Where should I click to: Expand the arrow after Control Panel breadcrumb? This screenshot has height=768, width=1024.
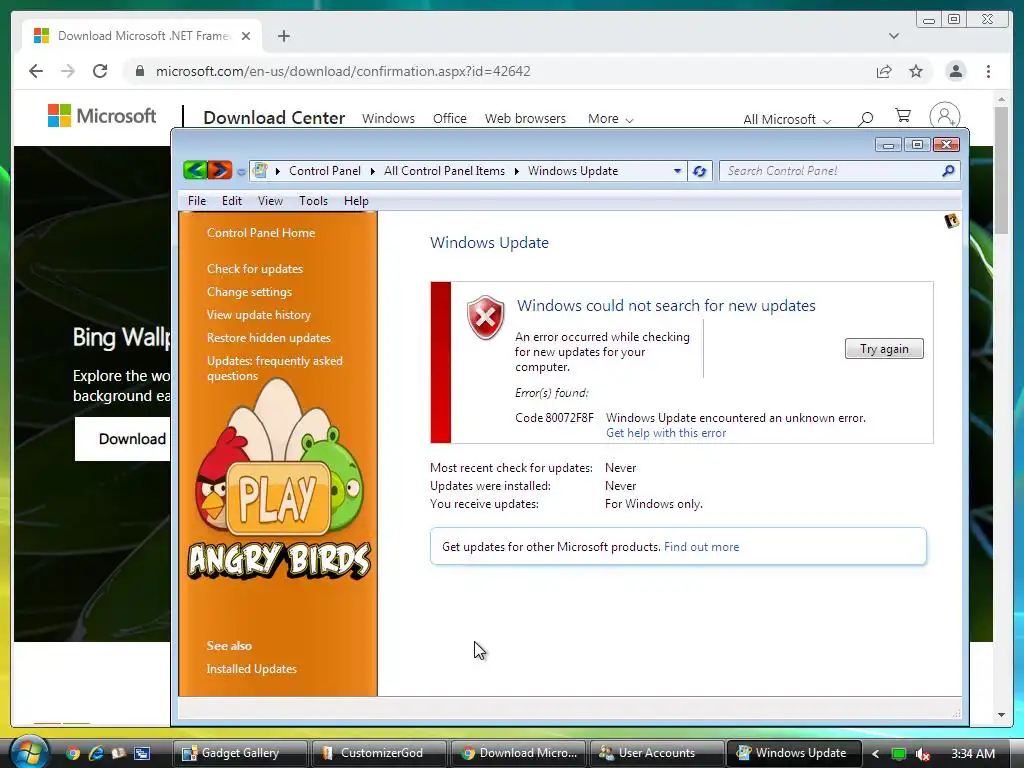tap(372, 171)
